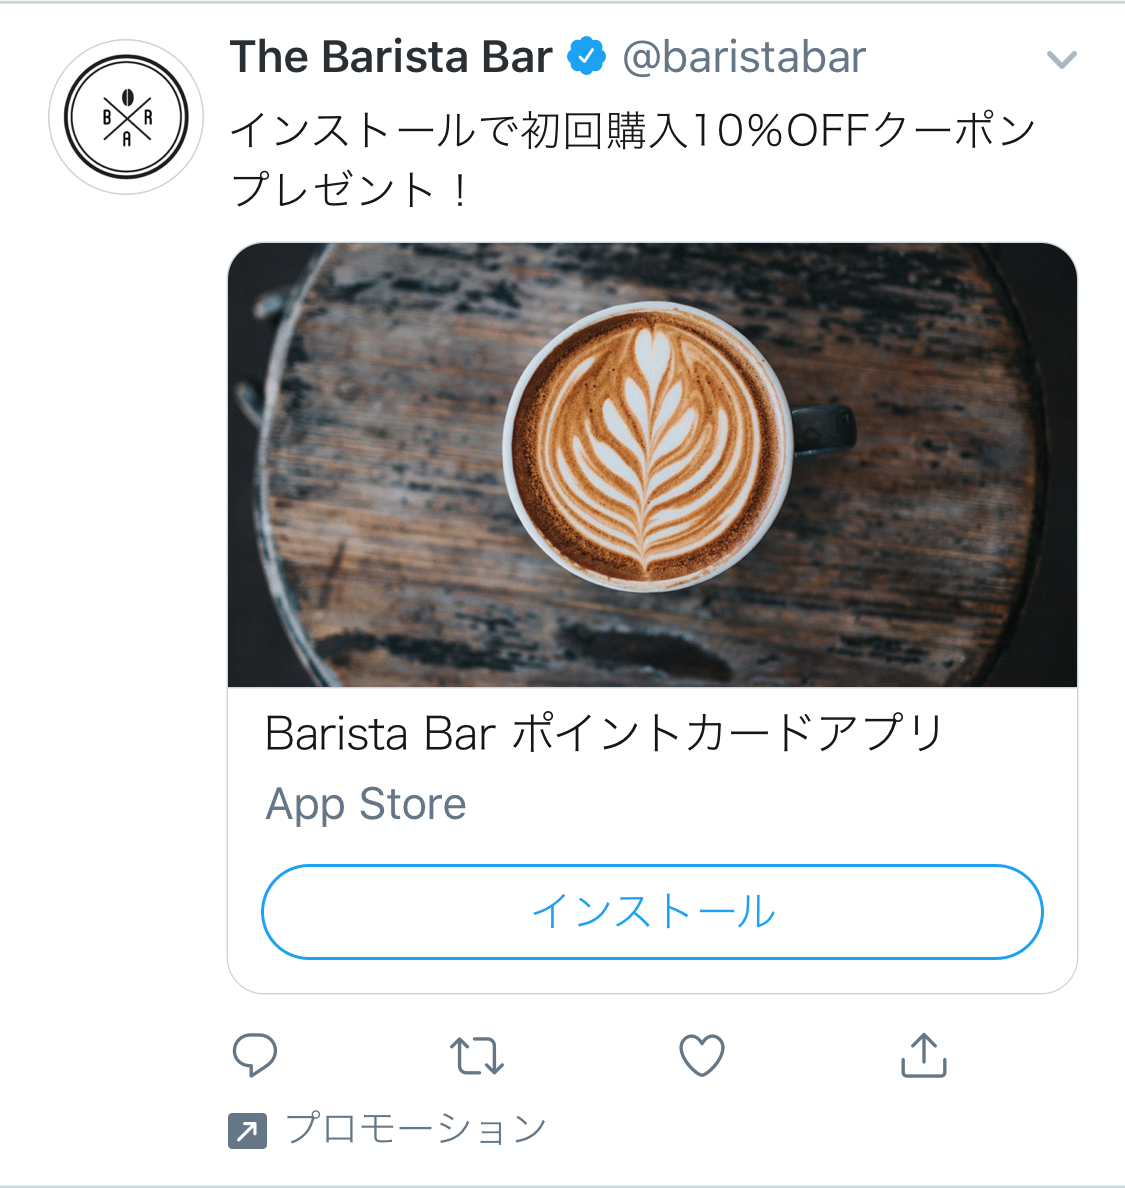The width and height of the screenshot is (1125, 1188).
Task: Open the share icon under the tweet
Action: [x=923, y=1055]
